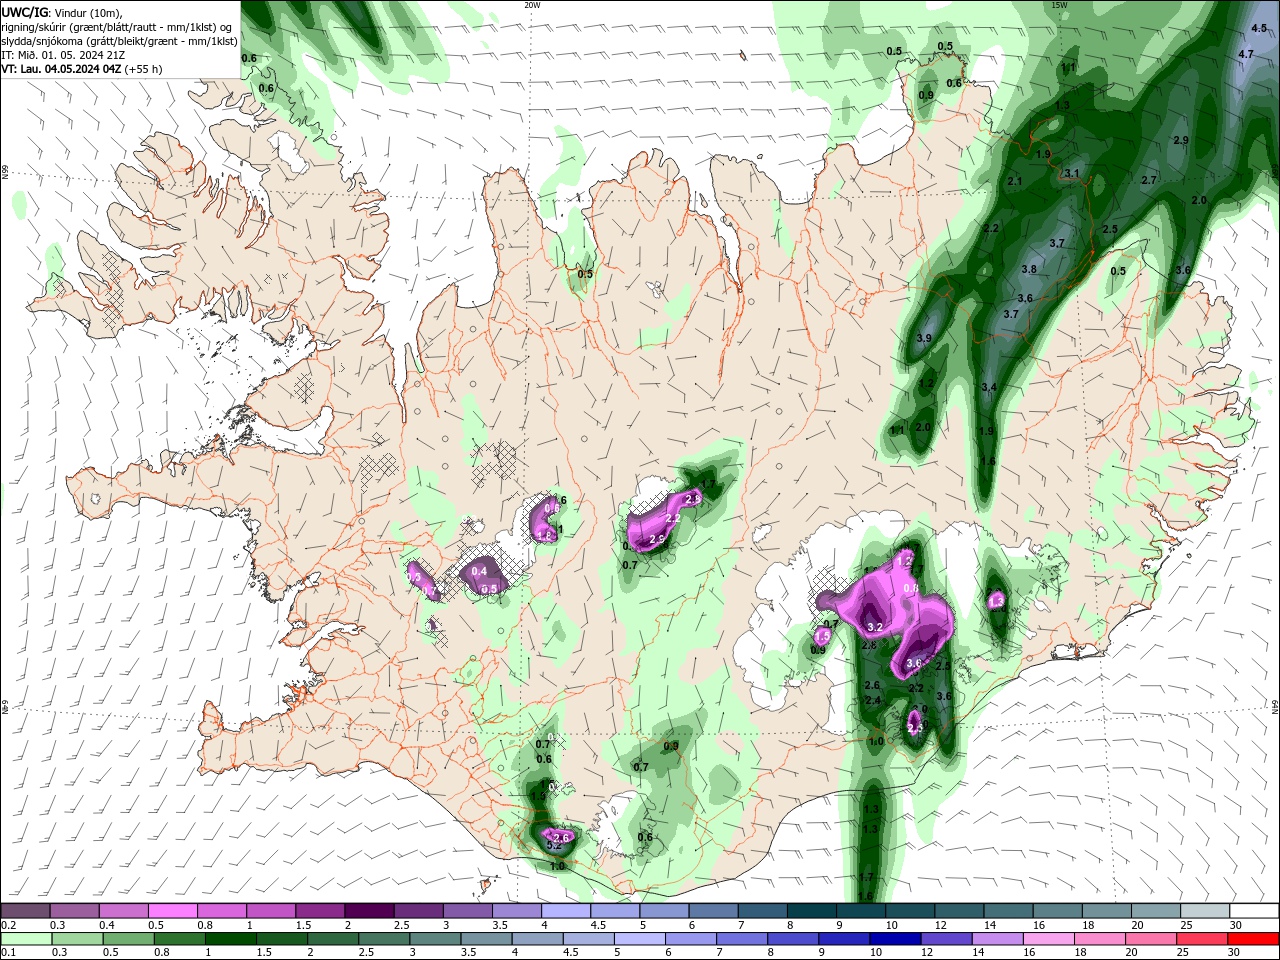Click the "0.4" snowfall value in purple area
Viewport: 1280px width, 960px height.
tap(479, 571)
